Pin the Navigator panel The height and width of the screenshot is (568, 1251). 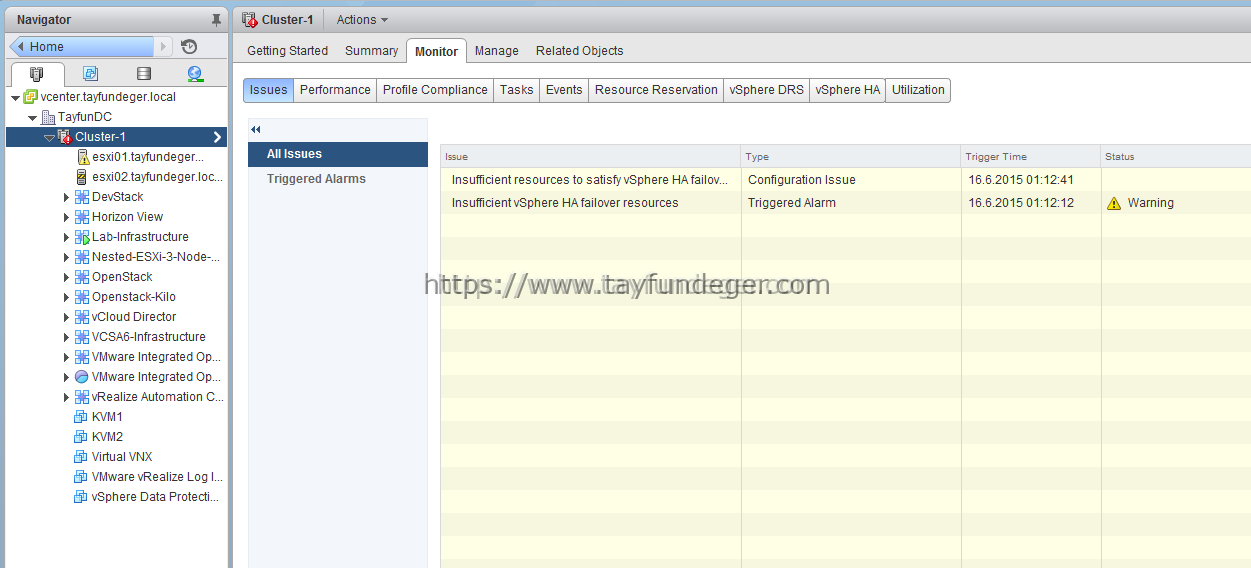pyautogui.click(x=216, y=20)
